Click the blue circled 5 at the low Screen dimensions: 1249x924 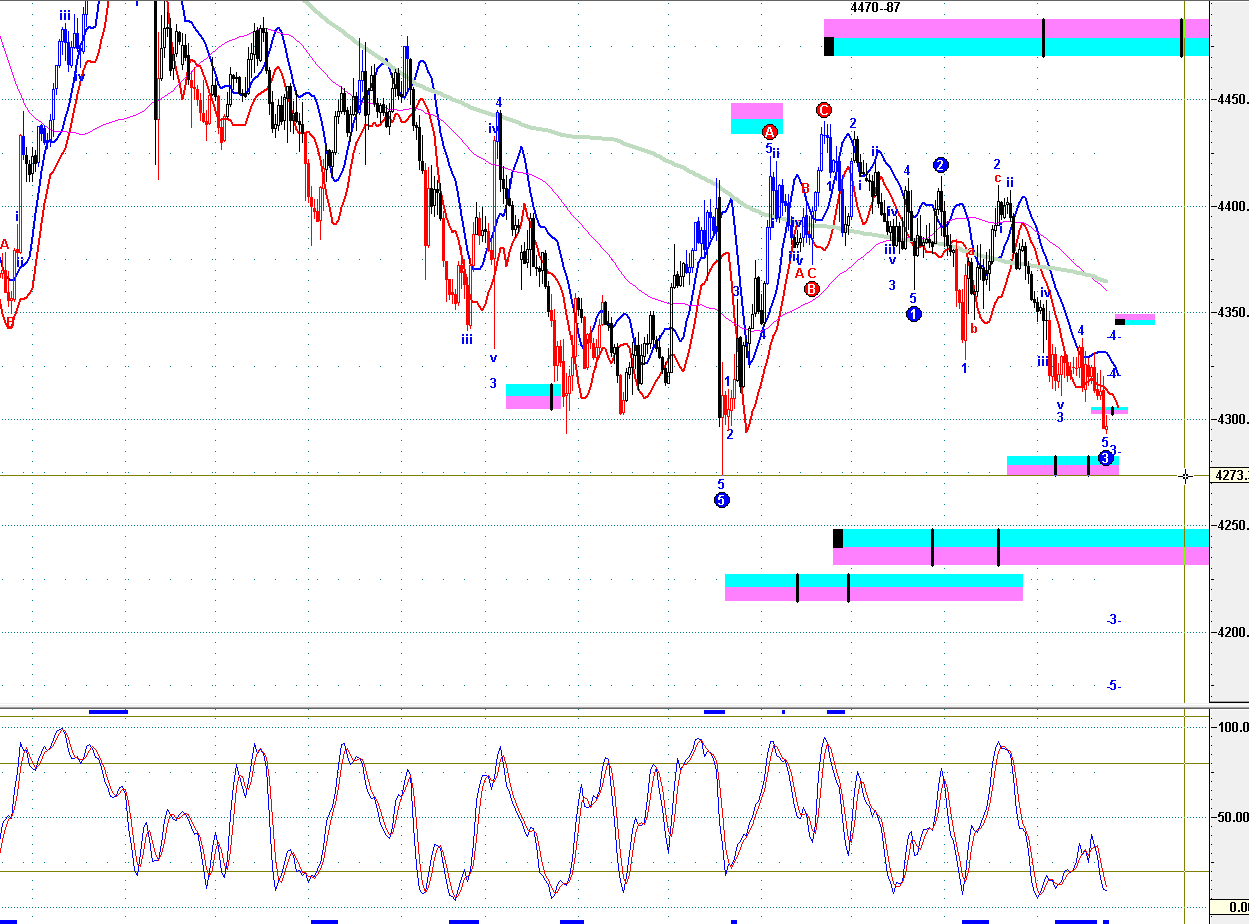(722, 500)
